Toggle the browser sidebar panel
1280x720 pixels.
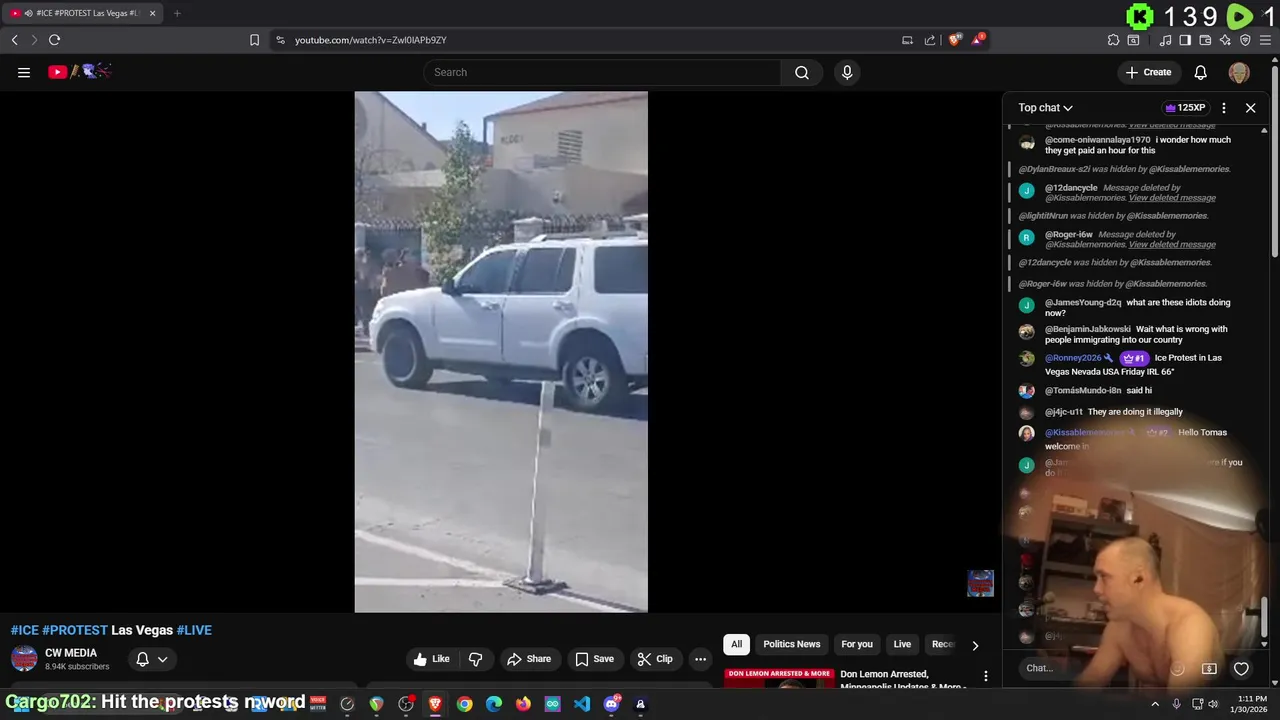tap(1185, 40)
